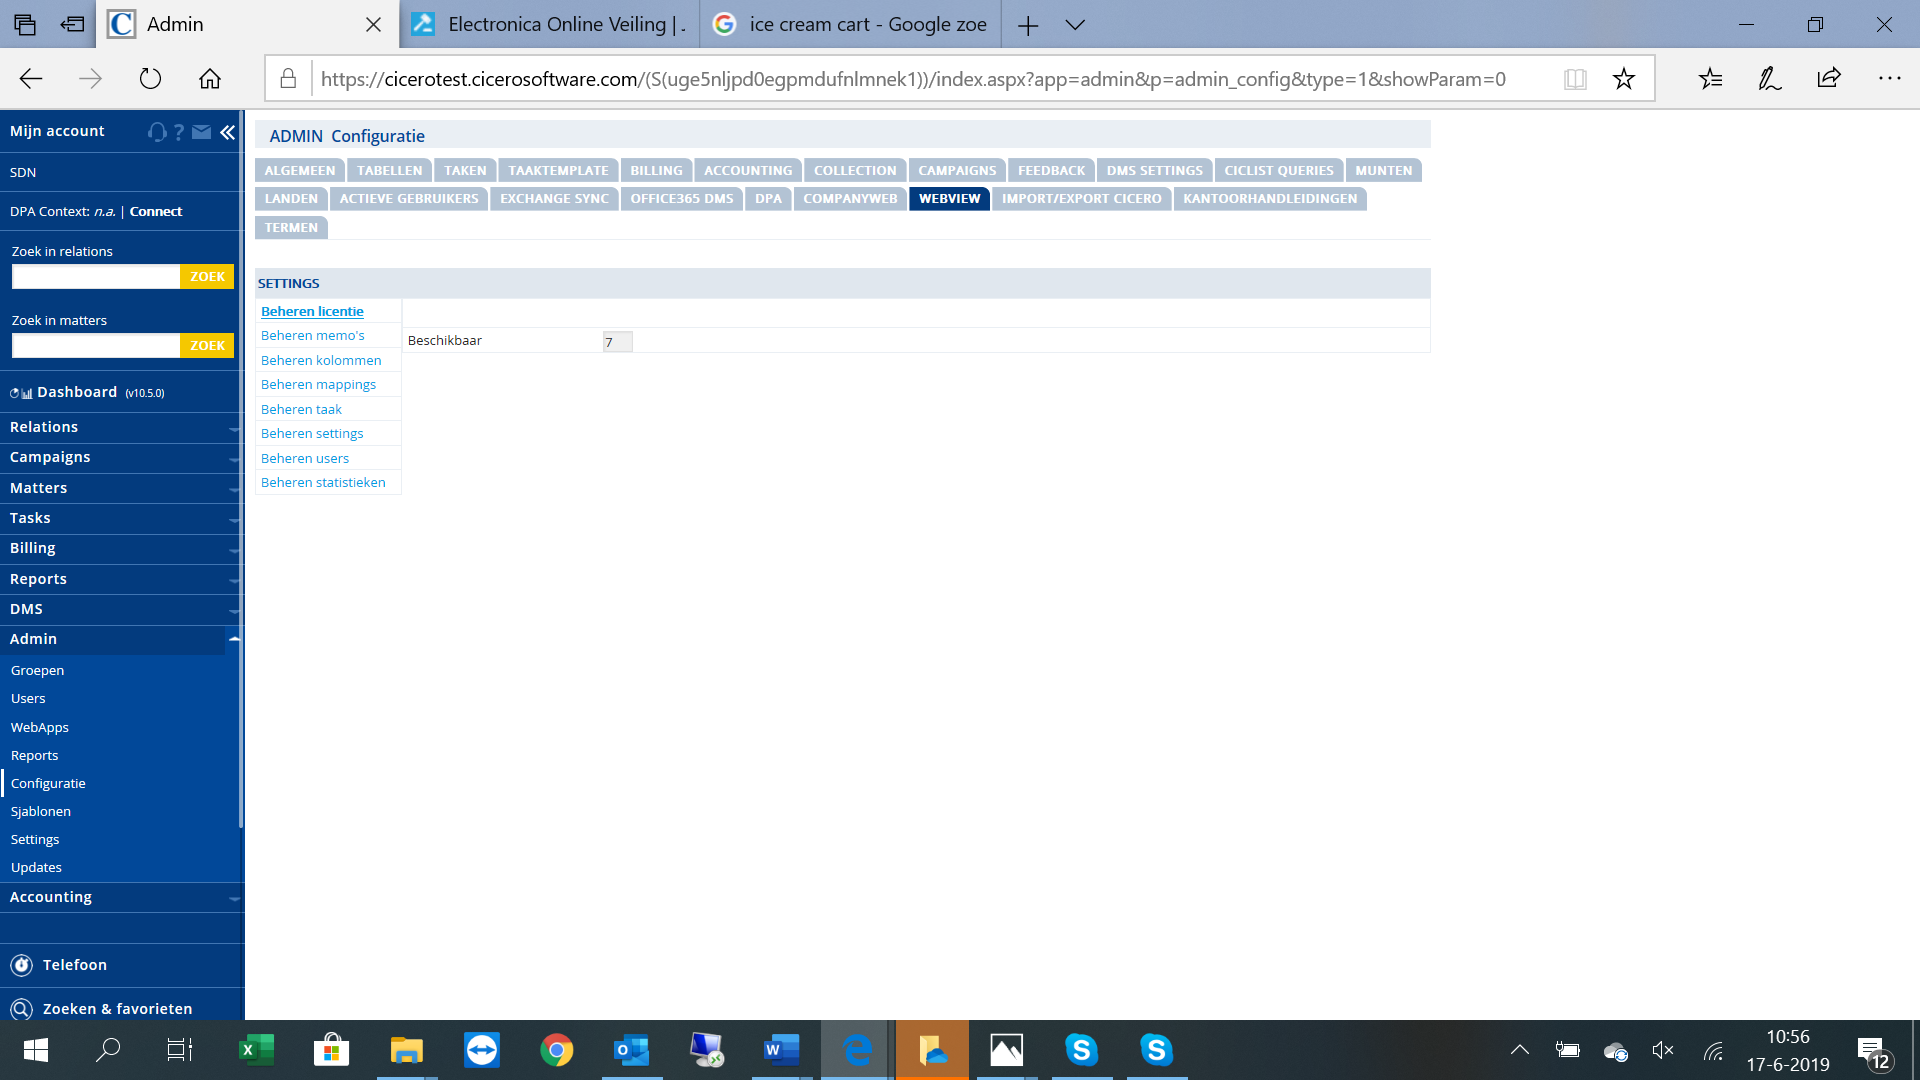This screenshot has height=1080, width=1920.
Task: Open the BILLING configuration tab
Action: coord(656,171)
